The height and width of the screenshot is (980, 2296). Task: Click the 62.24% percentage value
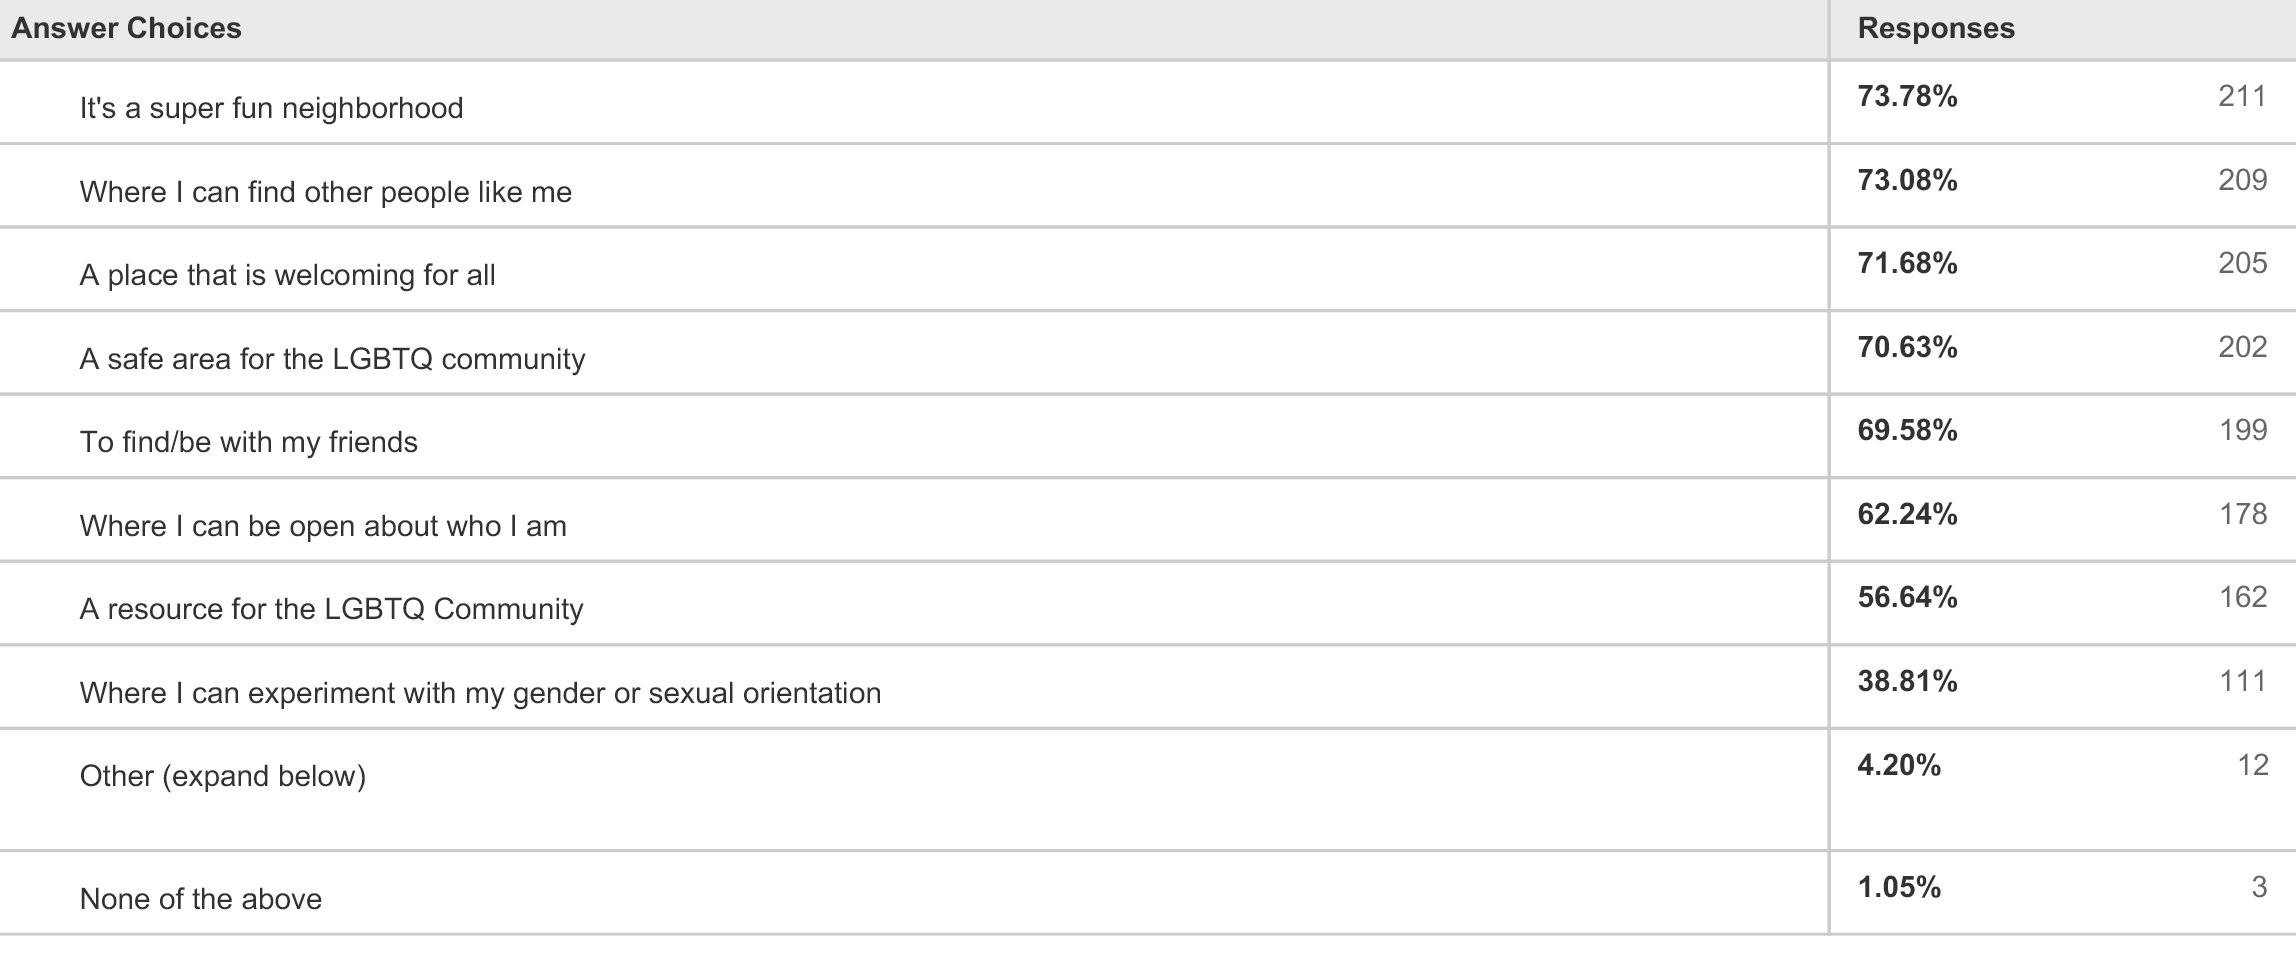pos(1907,514)
